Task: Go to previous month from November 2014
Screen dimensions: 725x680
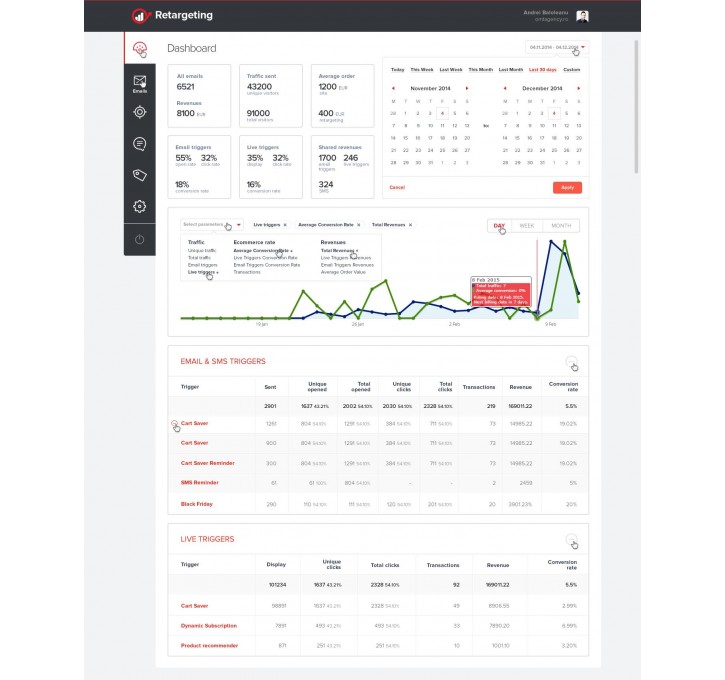Action: pos(393,88)
